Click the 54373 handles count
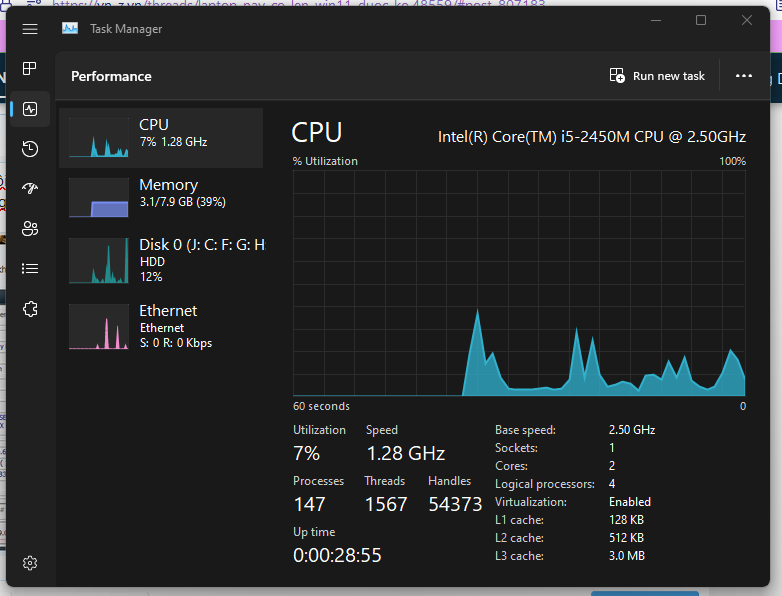Viewport: 782px width, 596px height. click(455, 504)
